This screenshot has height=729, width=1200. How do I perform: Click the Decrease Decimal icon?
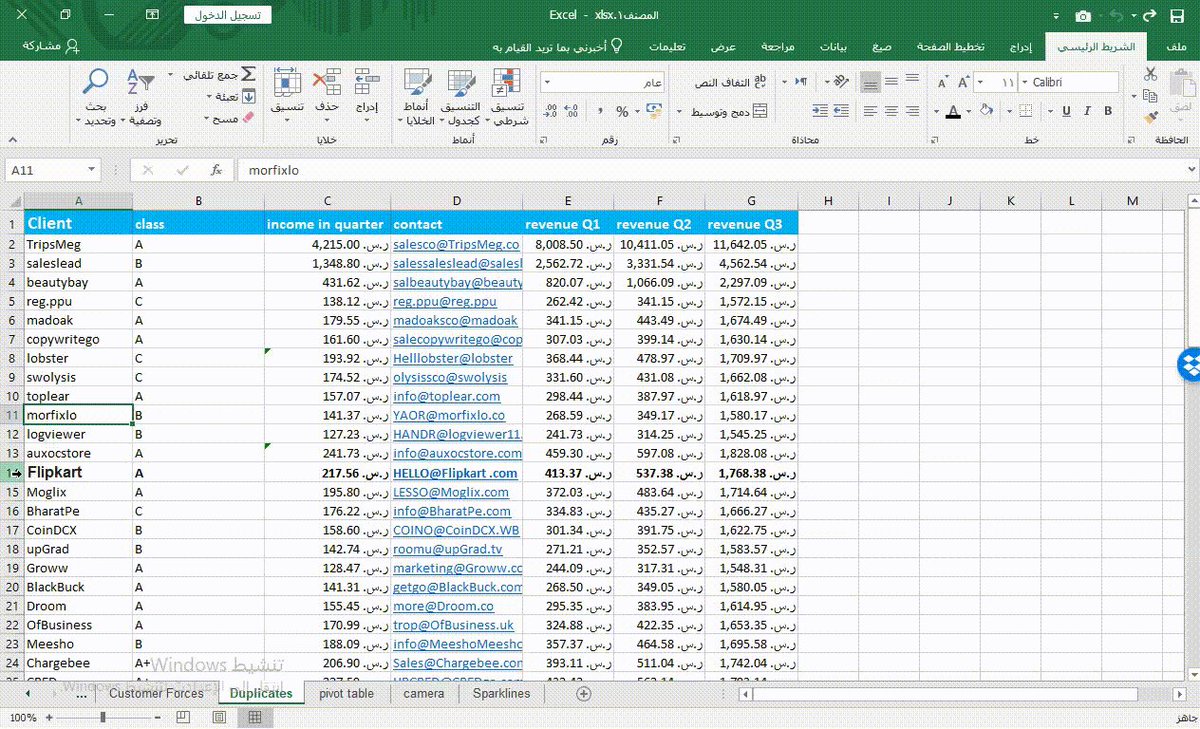tap(550, 111)
